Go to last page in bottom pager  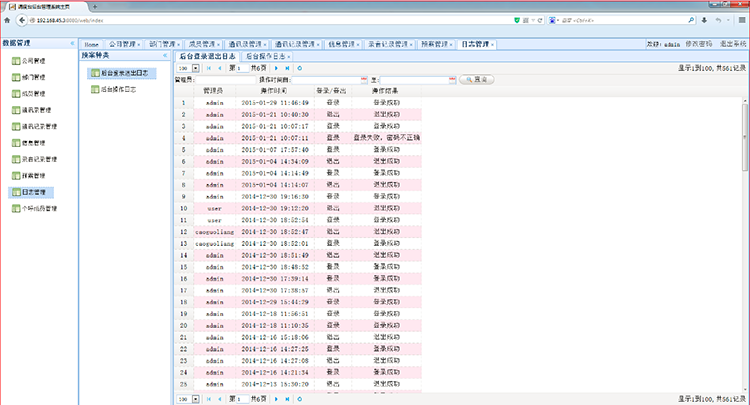287,399
